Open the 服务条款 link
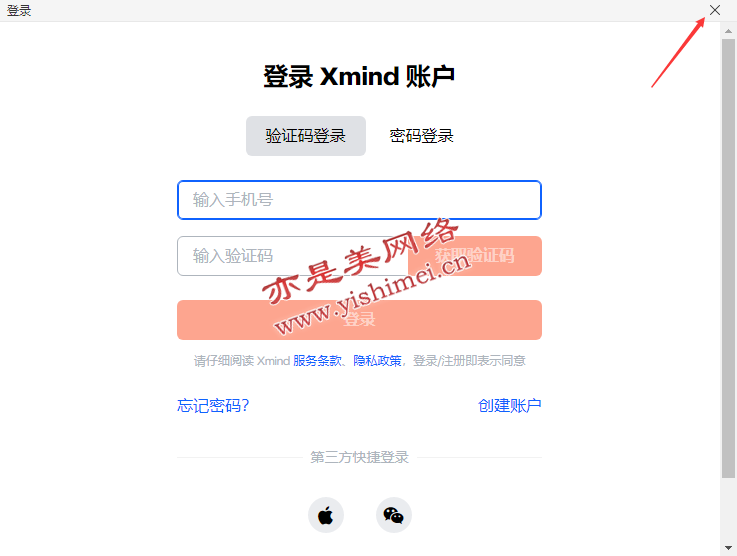Viewport: 737px width, 556px height. 317,360
